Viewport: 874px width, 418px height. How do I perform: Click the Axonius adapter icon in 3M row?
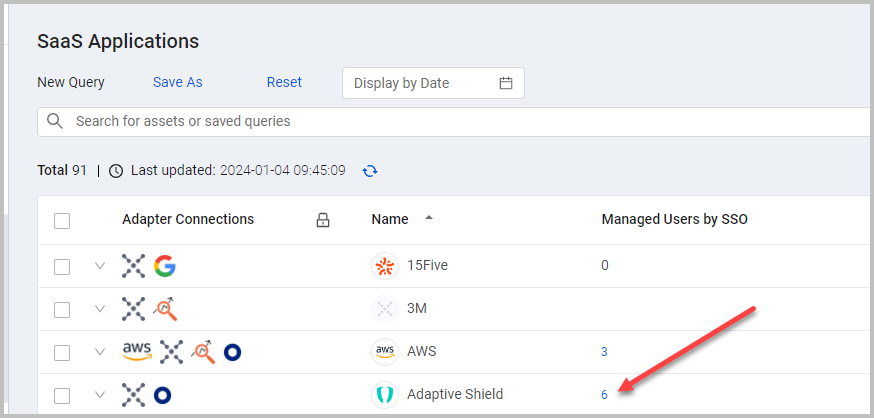(x=133, y=309)
